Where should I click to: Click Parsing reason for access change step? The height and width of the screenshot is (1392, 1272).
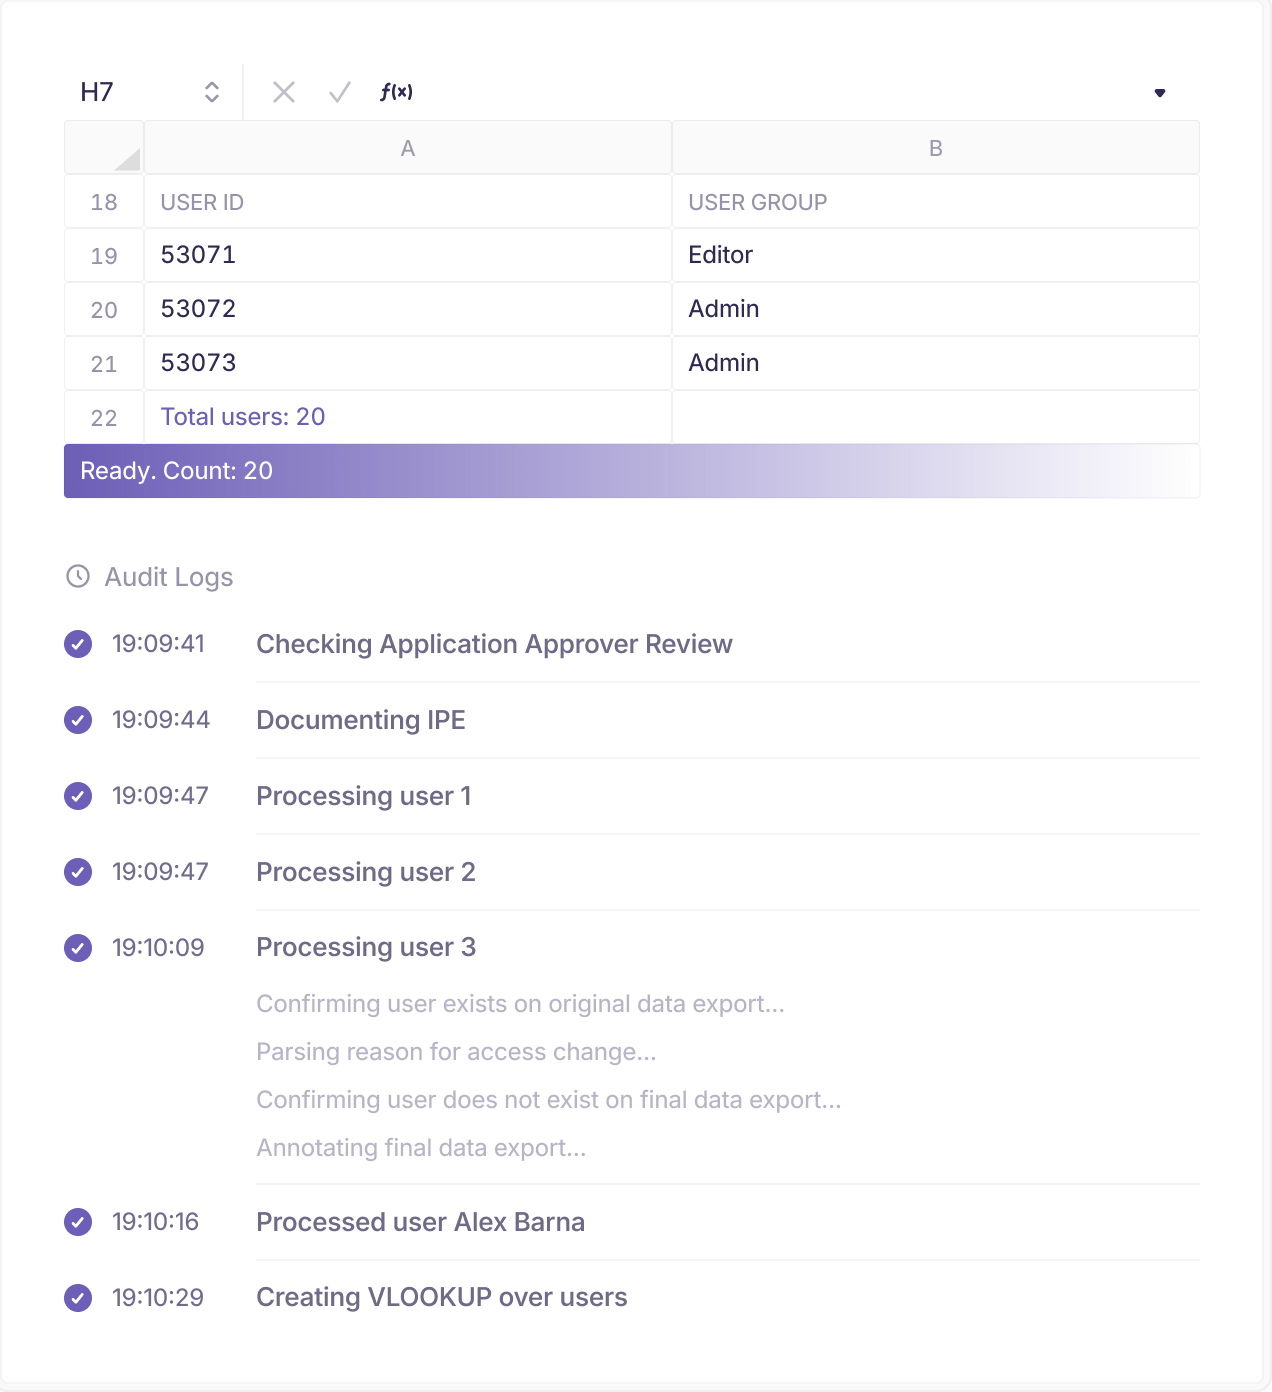pyautogui.click(x=456, y=1052)
